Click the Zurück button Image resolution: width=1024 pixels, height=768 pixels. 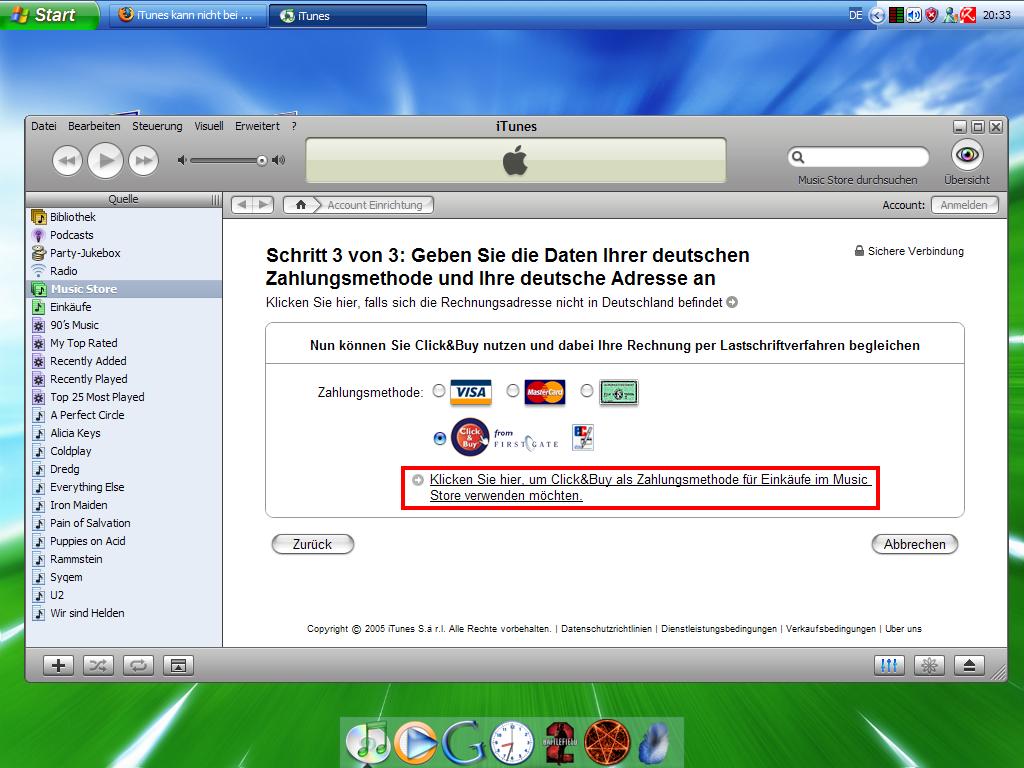pos(313,544)
